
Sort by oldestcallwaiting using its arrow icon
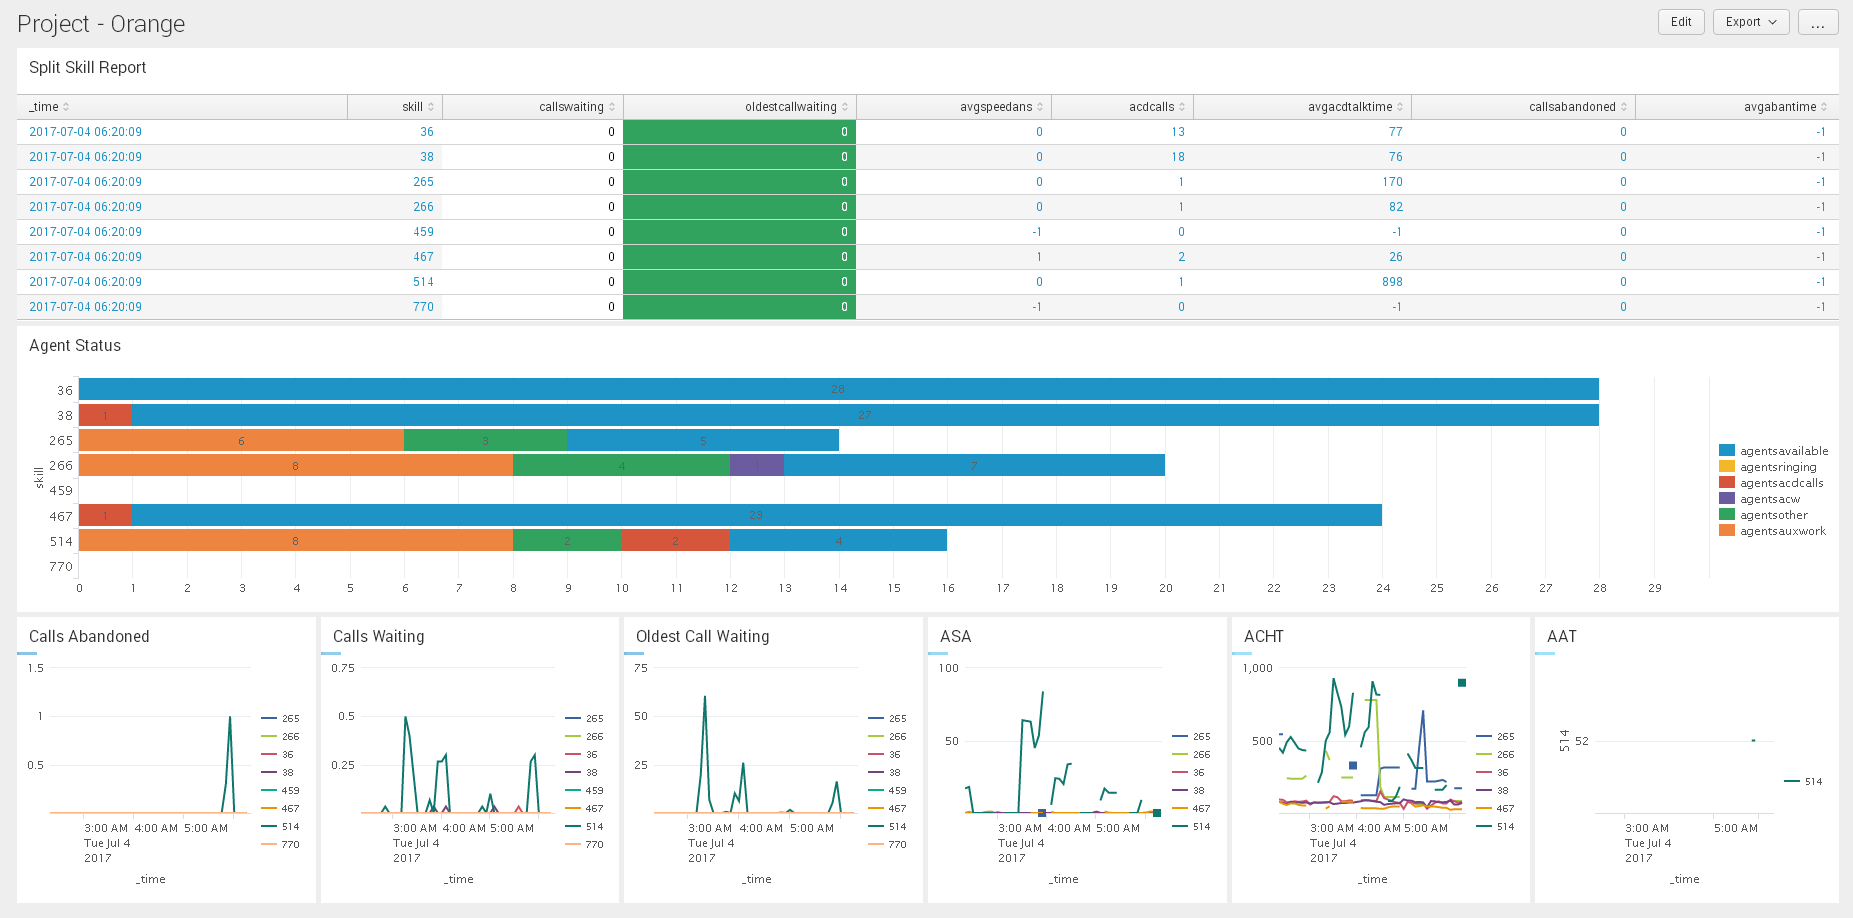(x=845, y=107)
